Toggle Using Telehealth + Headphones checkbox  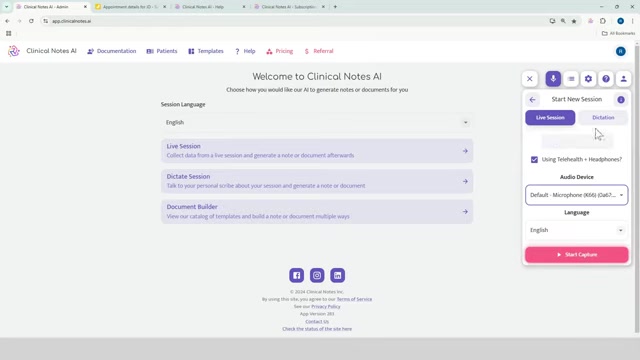(x=534, y=160)
